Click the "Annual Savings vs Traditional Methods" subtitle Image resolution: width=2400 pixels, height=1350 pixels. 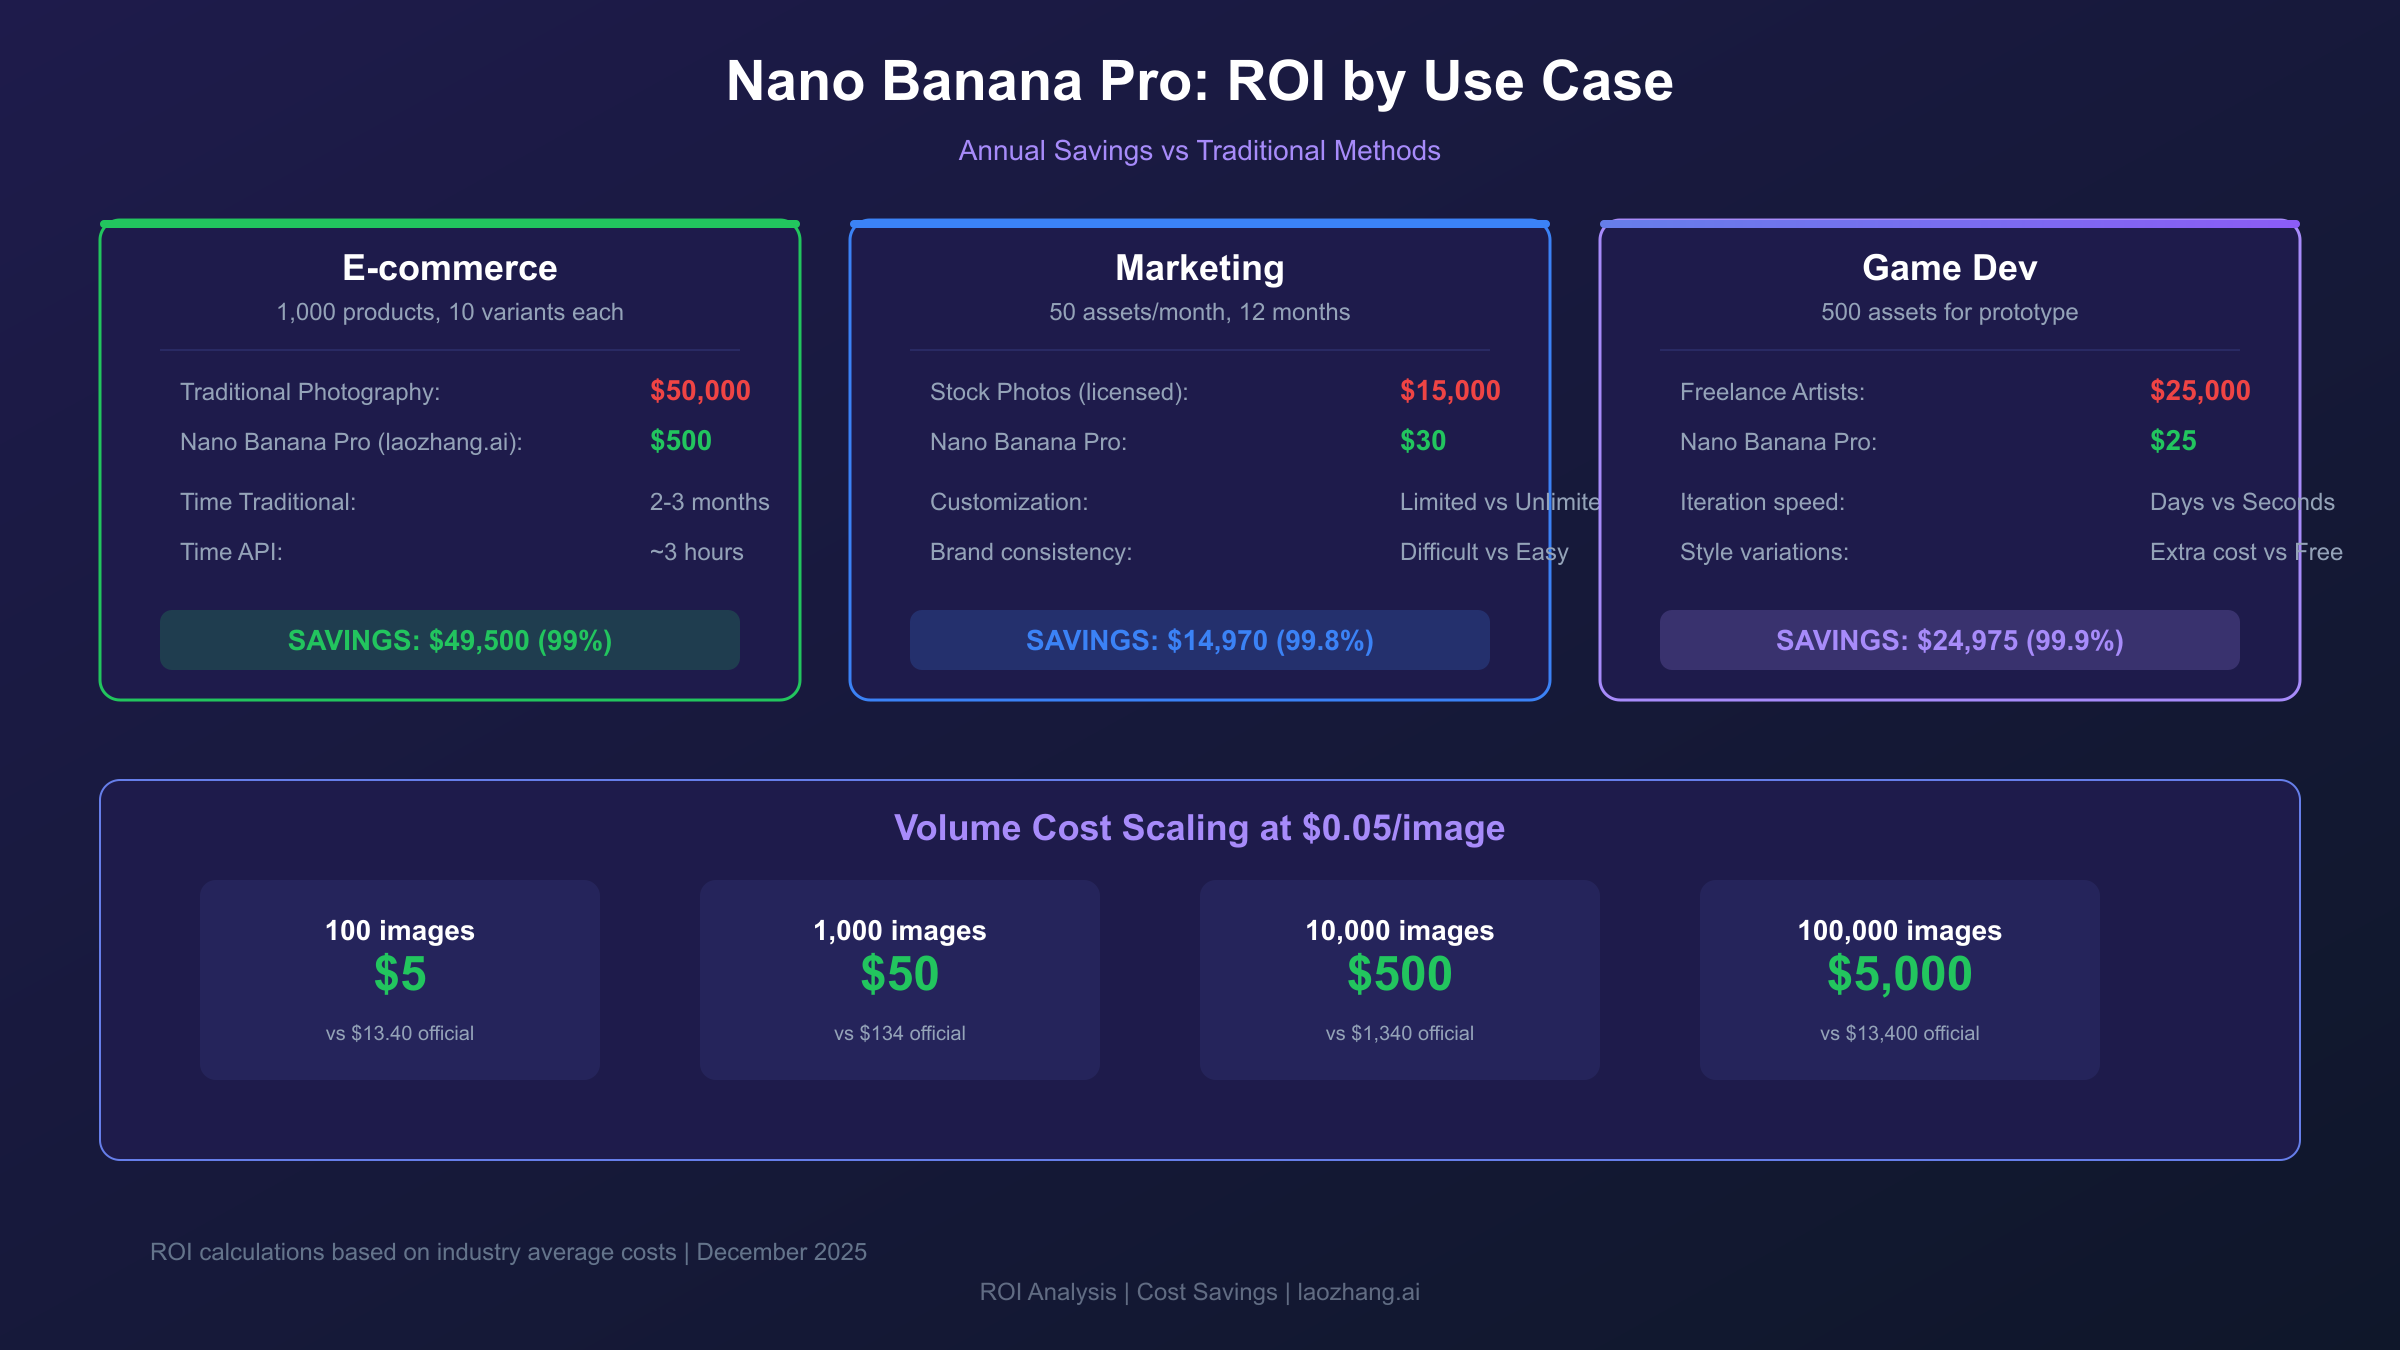[1200, 151]
